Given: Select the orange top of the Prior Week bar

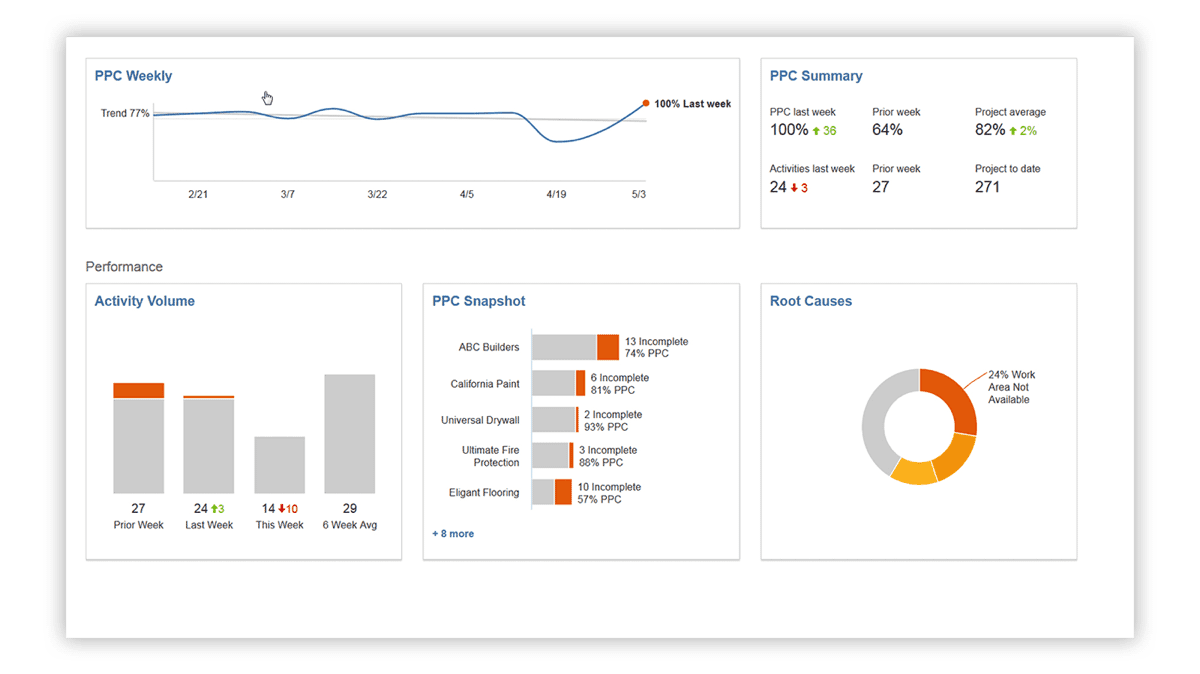Looking at the screenshot, I should (138, 390).
